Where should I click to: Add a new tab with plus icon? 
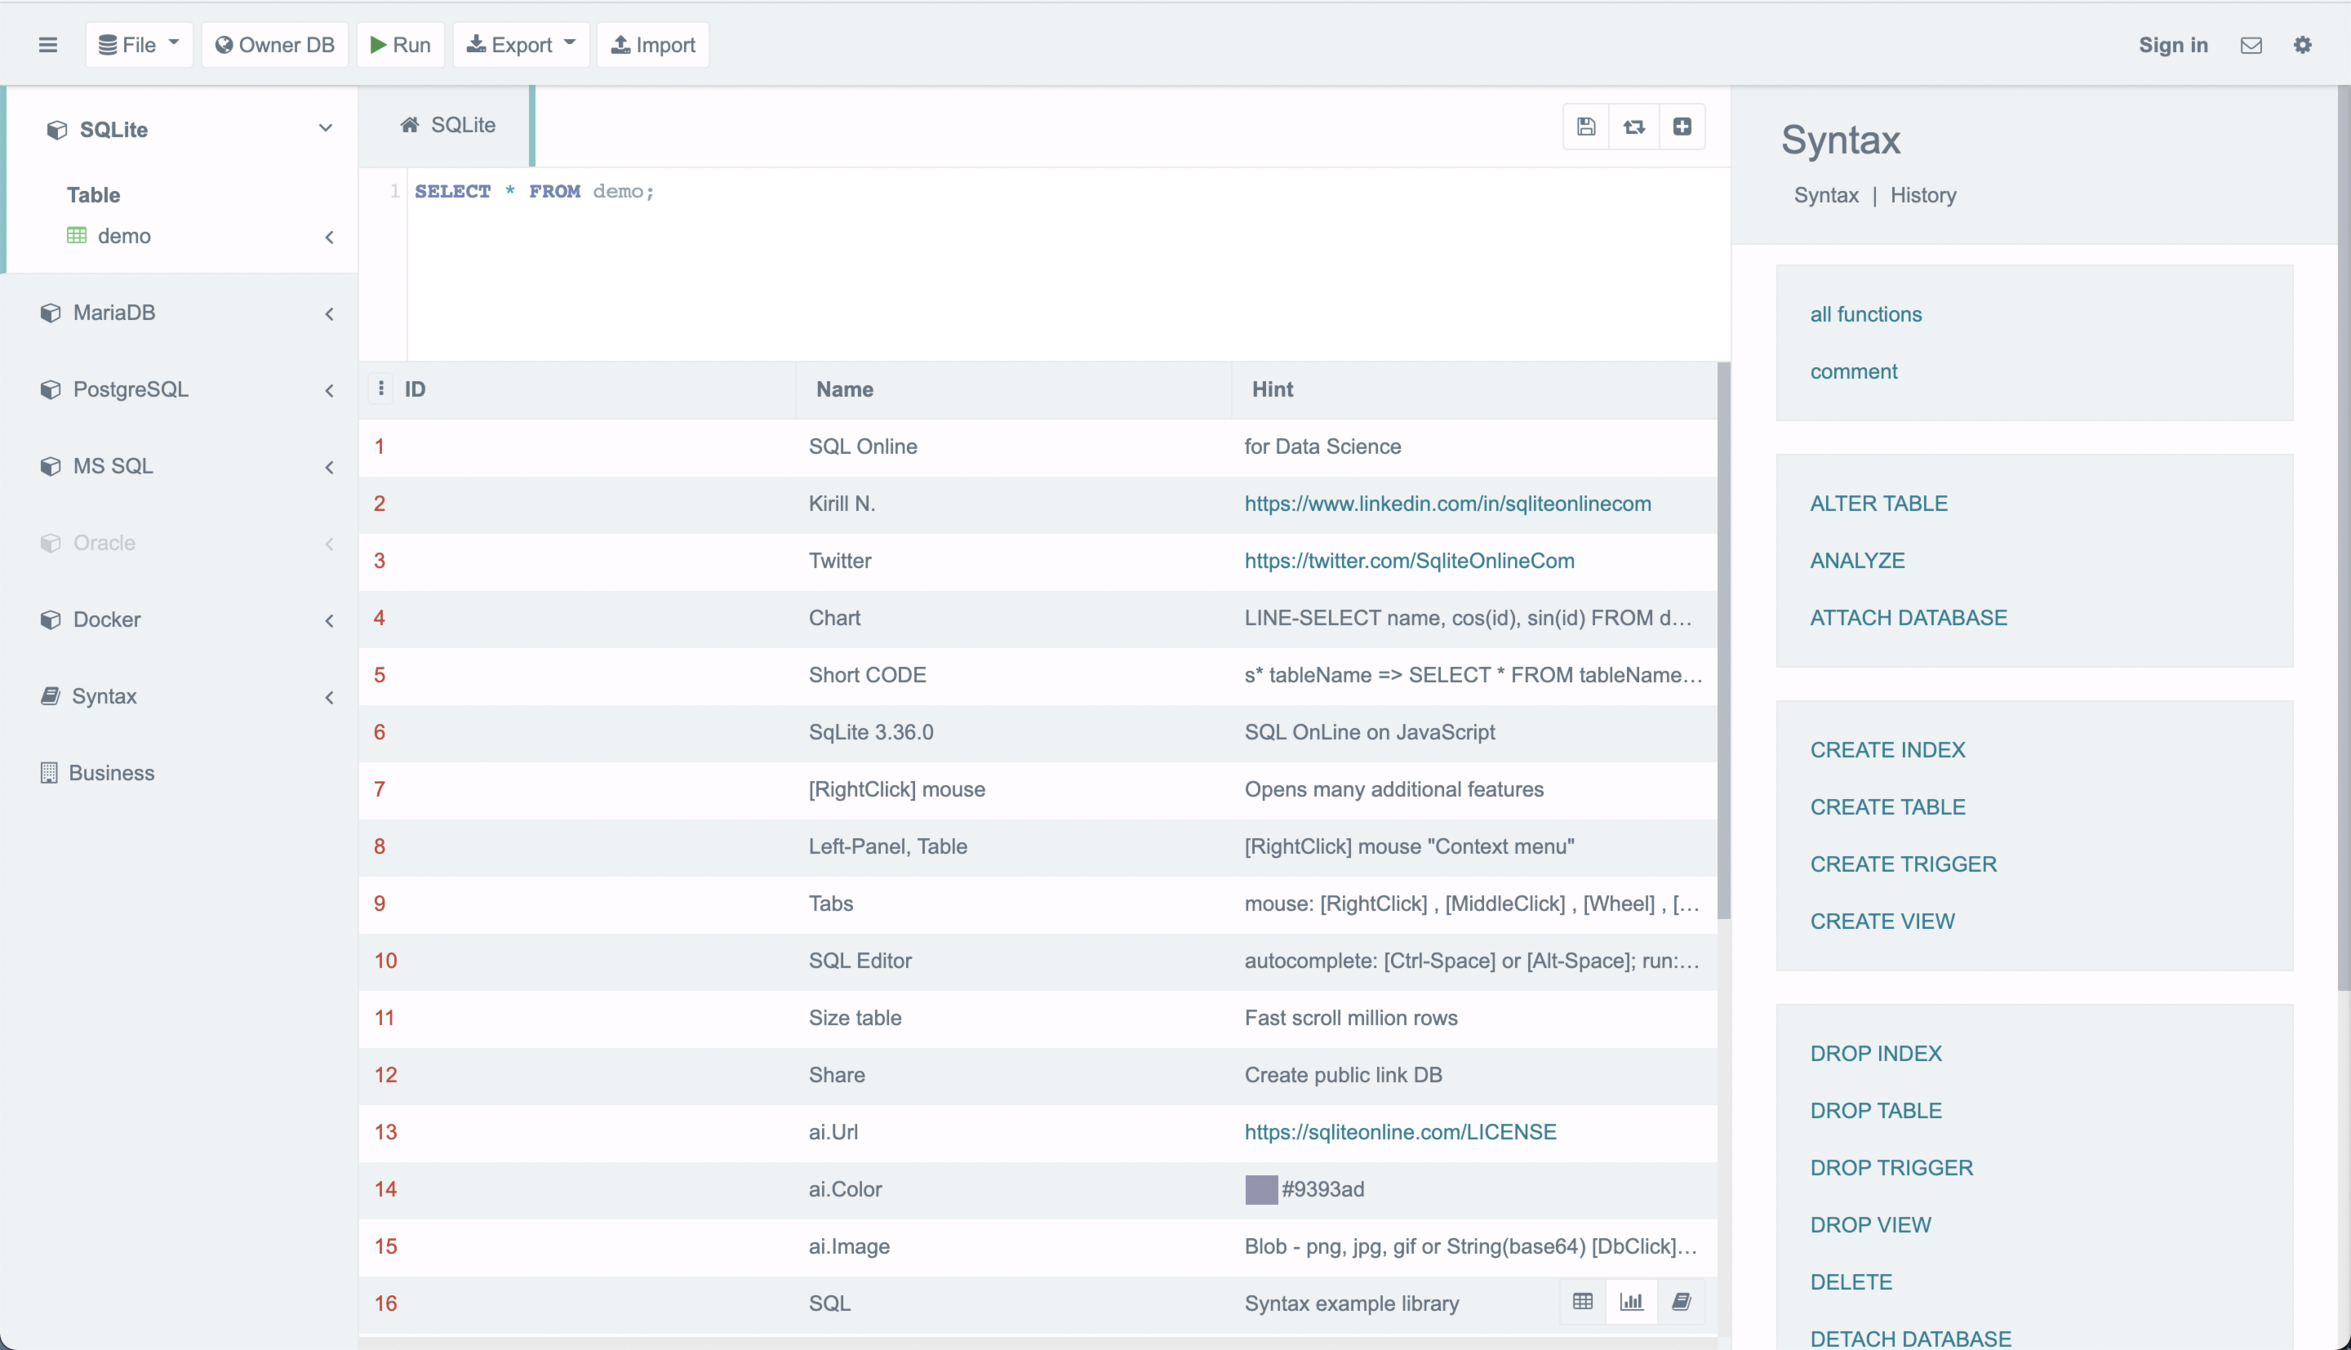pyautogui.click(x=1682, y=127)
